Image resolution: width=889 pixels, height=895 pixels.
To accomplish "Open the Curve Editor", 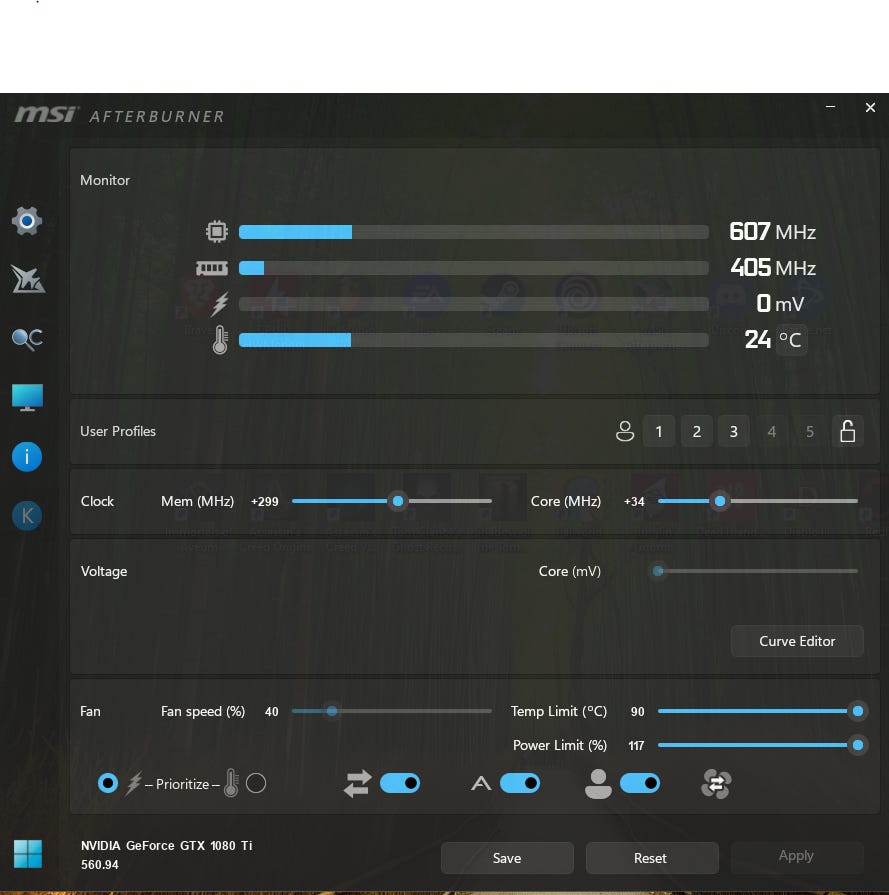I will 797,642.
